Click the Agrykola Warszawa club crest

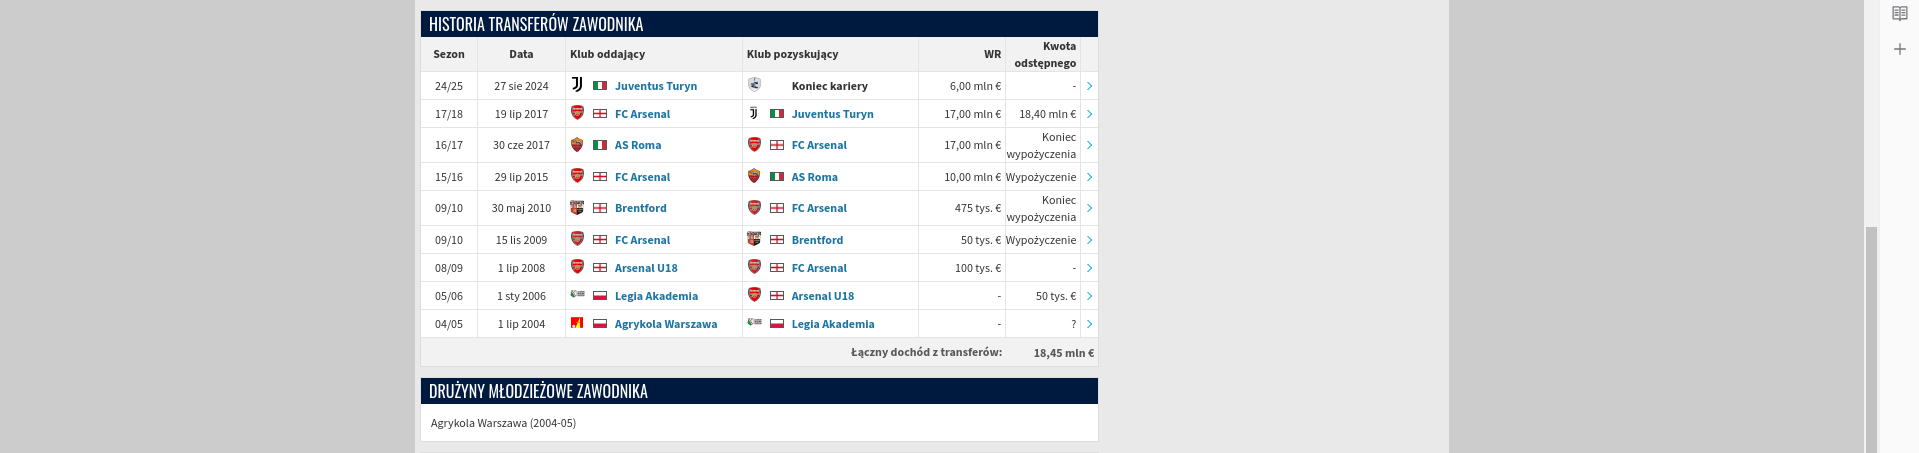pyautogui.click(x=577, y=323)
